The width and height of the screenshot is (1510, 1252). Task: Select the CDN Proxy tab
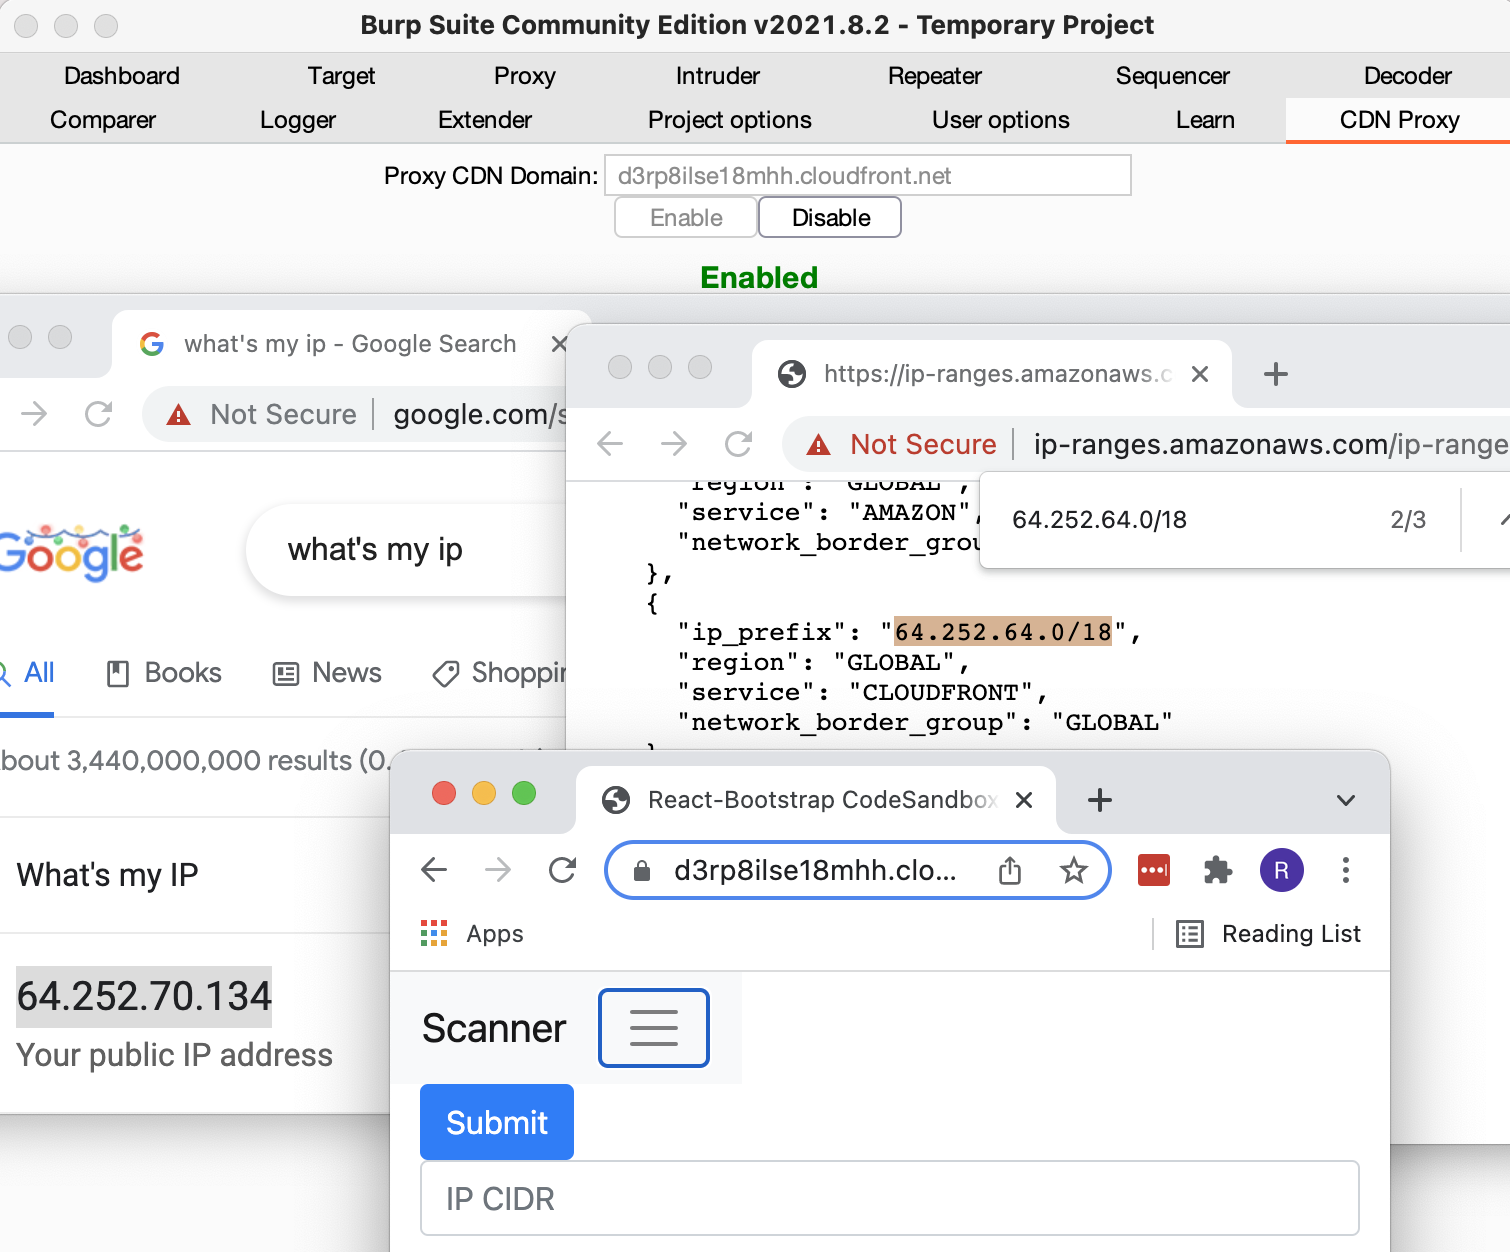pyautogui.click(x=1400, y=120)
